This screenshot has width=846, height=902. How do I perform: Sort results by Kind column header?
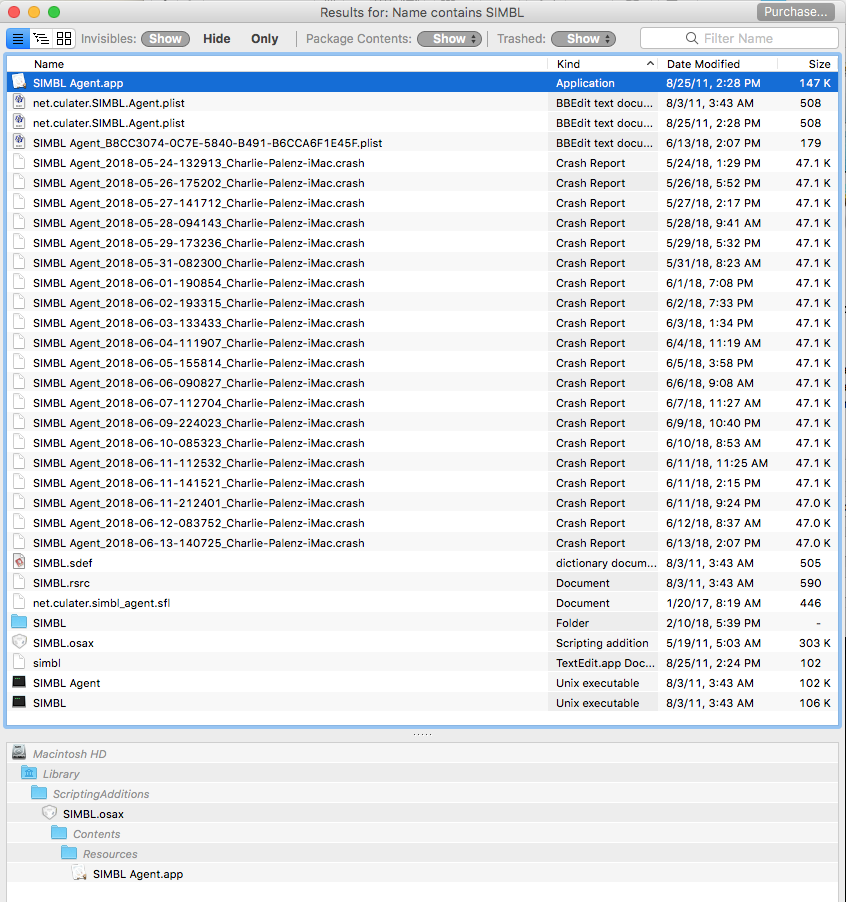(568, 64)
